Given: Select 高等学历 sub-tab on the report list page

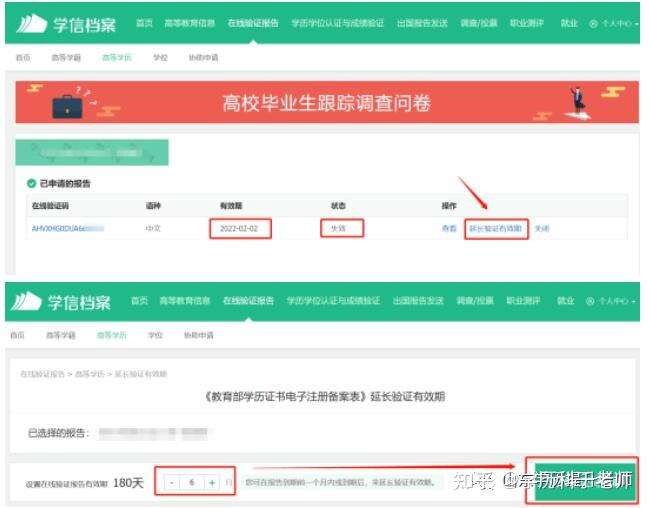Looking at the screenshot, I should click(x=116, y=57).
